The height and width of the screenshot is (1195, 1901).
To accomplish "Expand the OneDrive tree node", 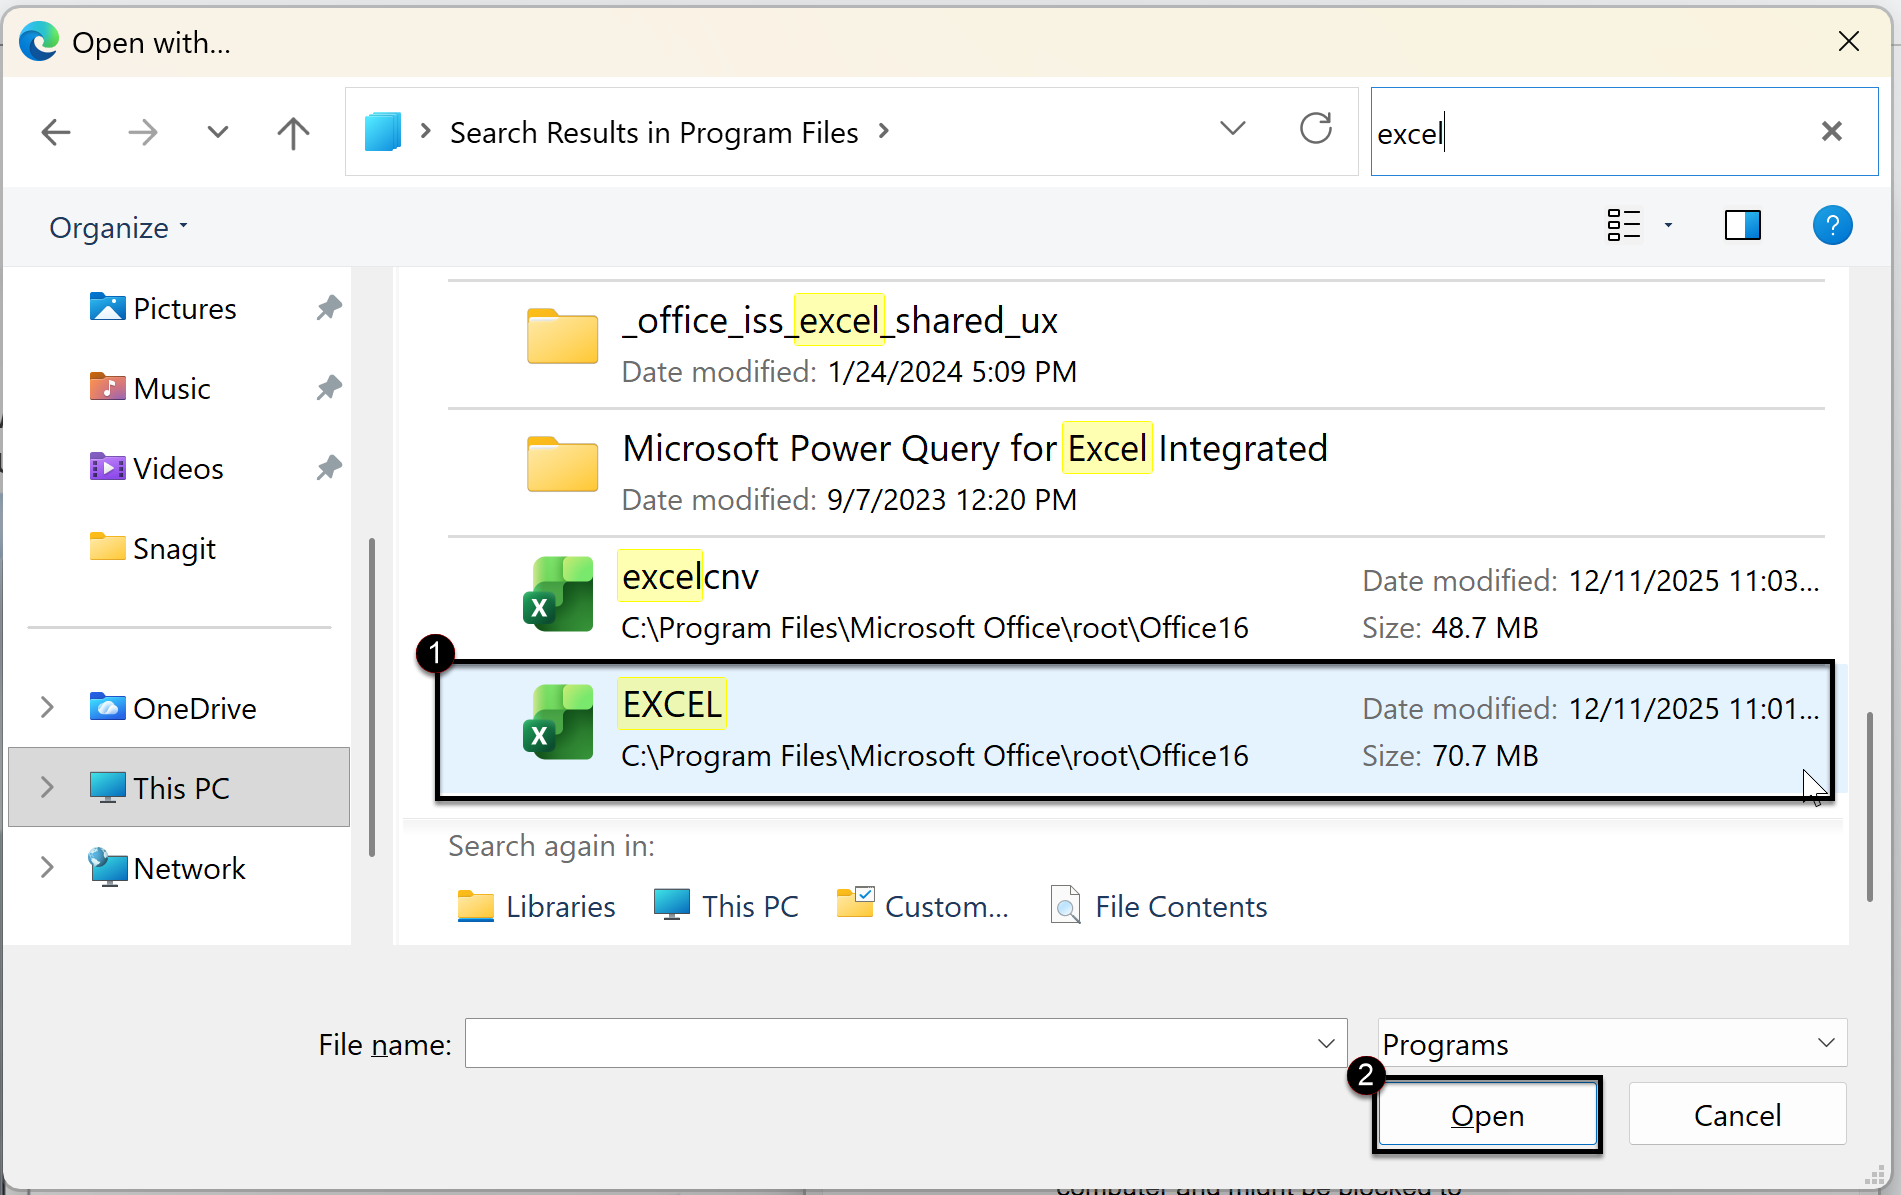I will coord(47,708).
